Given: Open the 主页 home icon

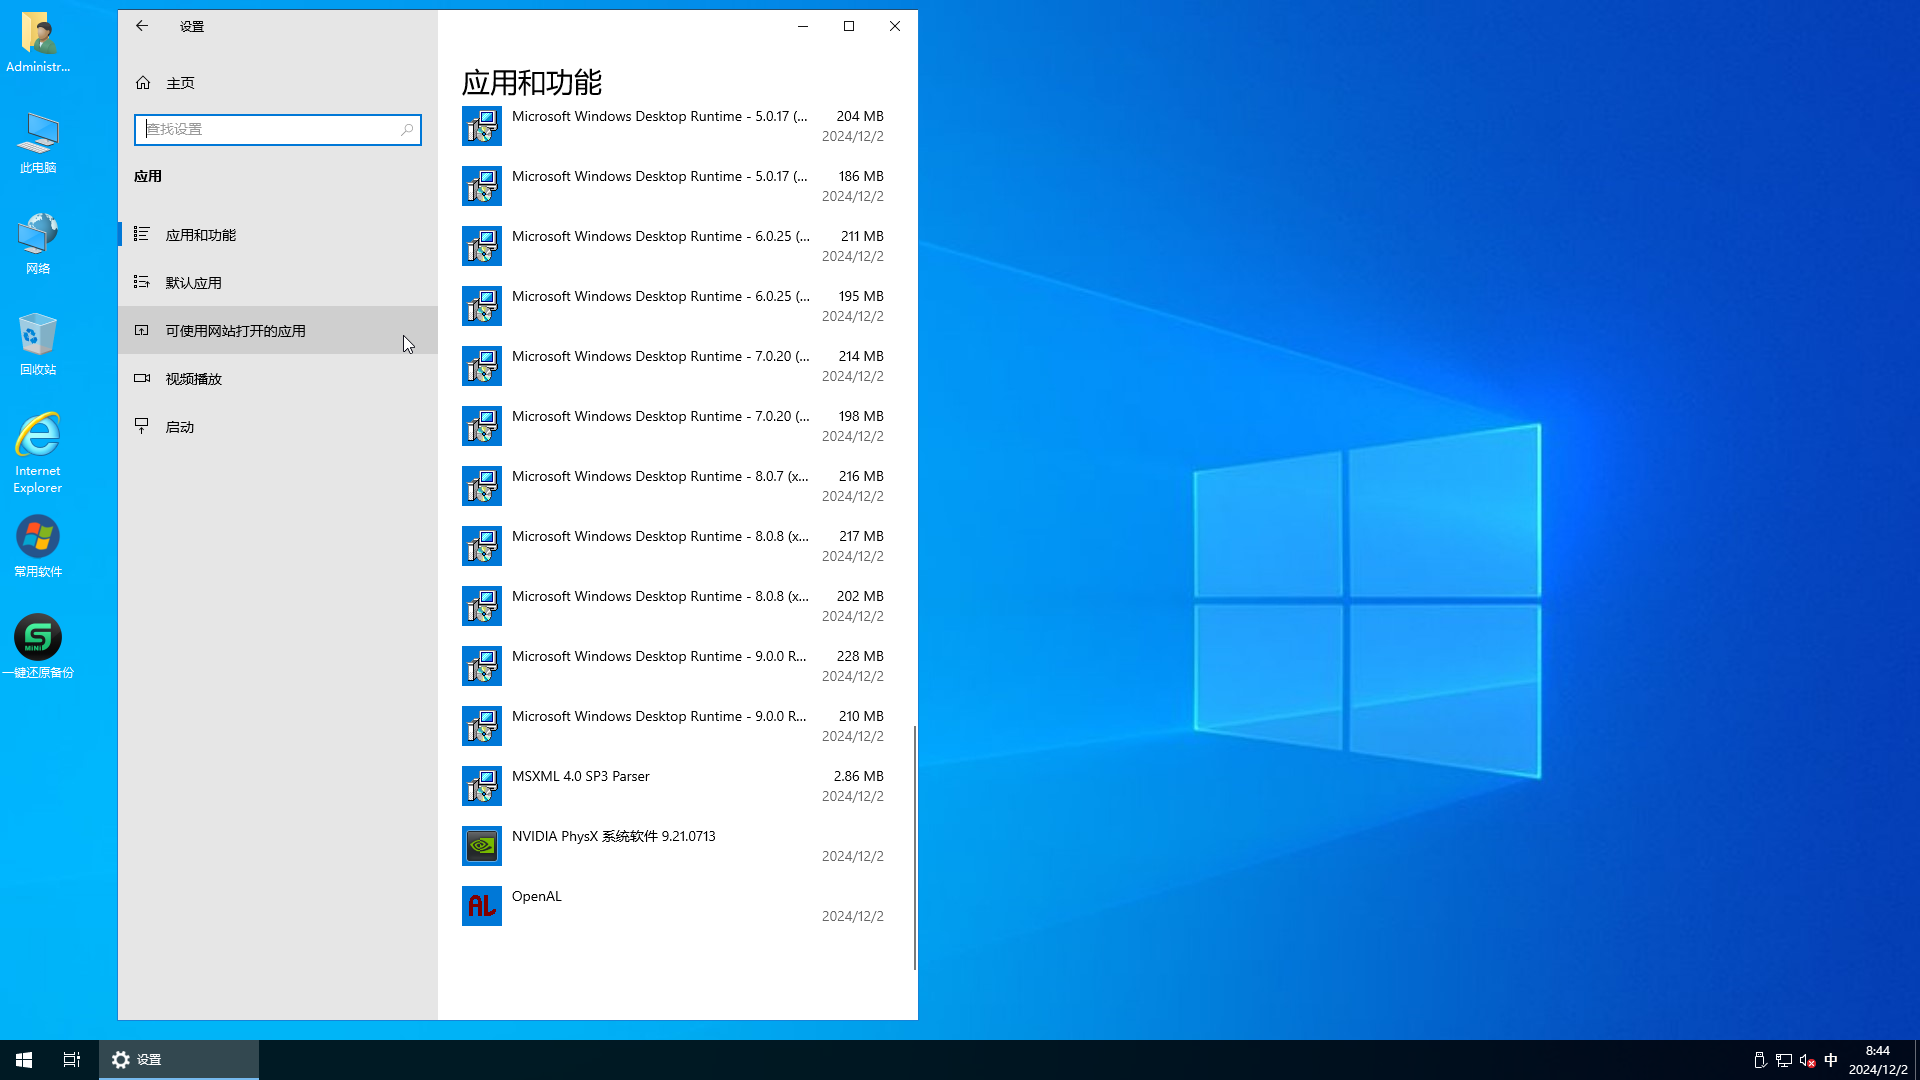Looking at the screenshot, I should (143, 83).
